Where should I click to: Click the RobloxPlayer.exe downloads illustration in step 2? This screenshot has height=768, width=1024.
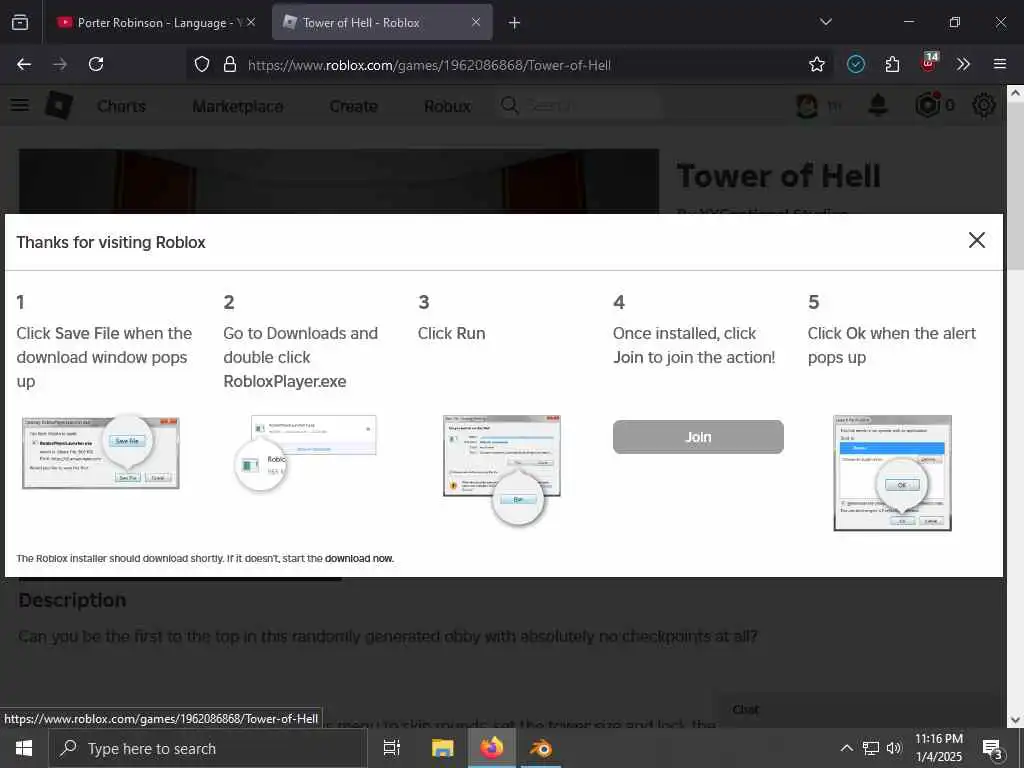tap(305, 454)
